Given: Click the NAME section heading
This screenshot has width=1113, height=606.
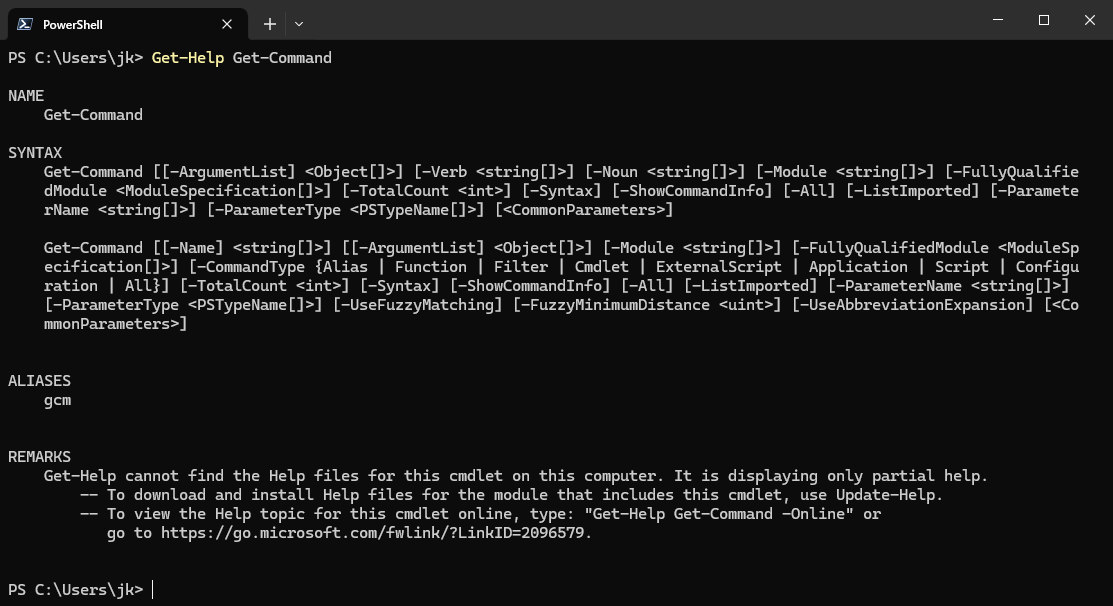Looking at the screenshot, I should (x=26, y=96).
